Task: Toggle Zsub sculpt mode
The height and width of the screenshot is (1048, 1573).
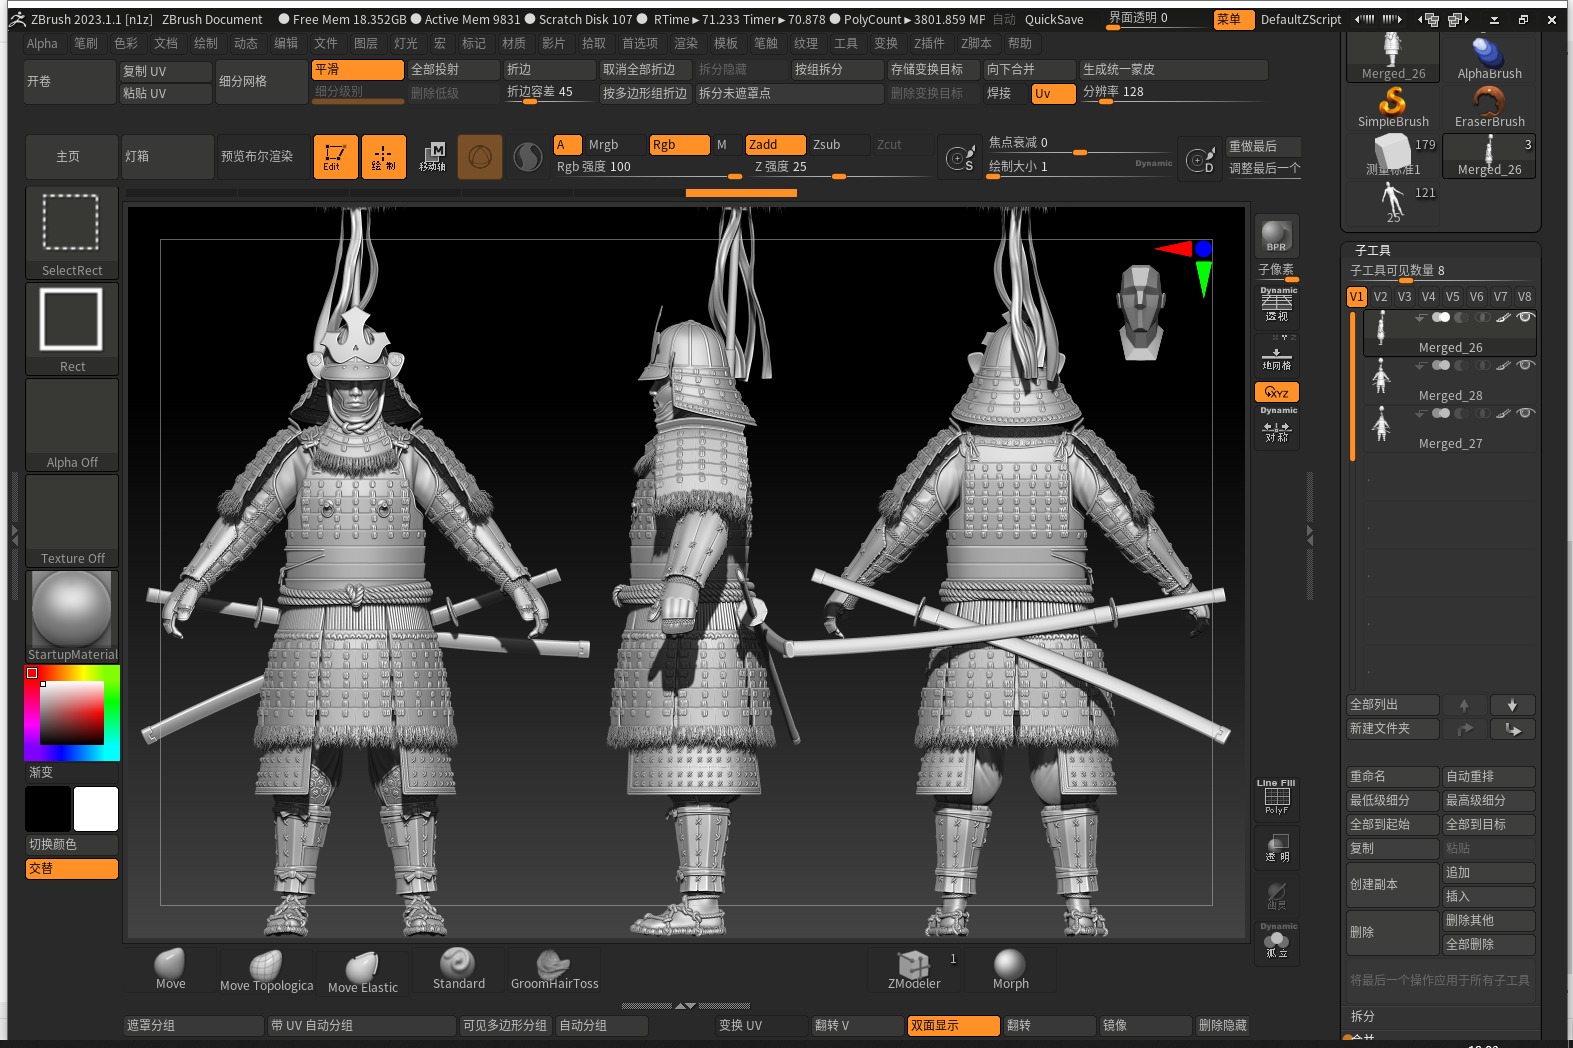Action: [838, 145]
